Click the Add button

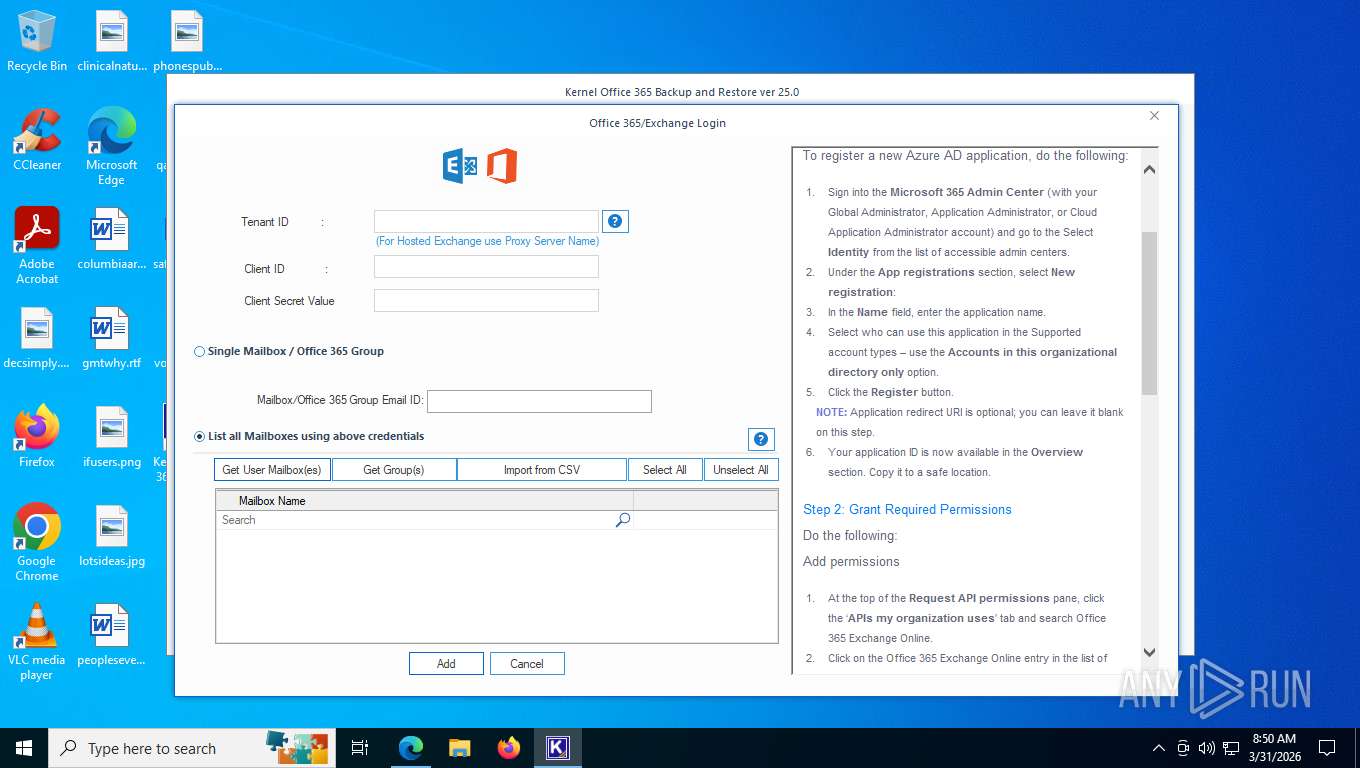(x=446, y=664)
